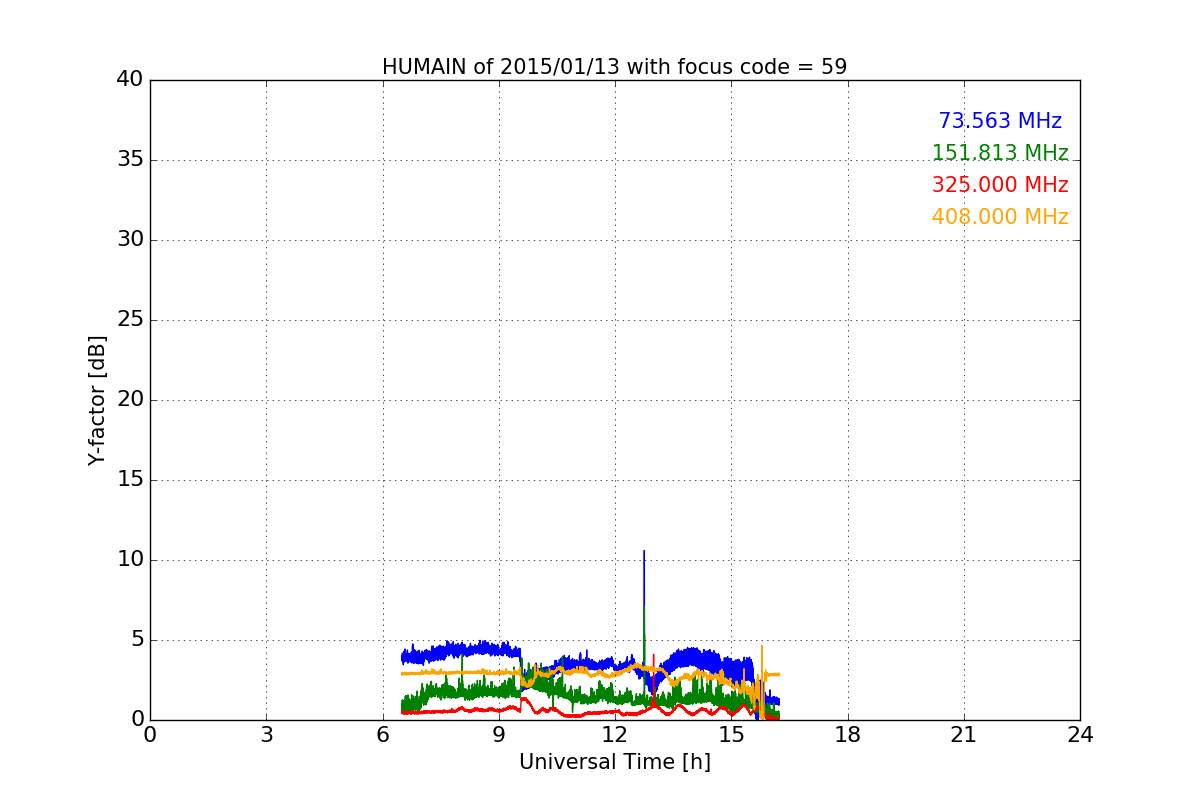Click x-axis tick label 9
Screen dimensions: 1200x800
[x=499, y=735]
